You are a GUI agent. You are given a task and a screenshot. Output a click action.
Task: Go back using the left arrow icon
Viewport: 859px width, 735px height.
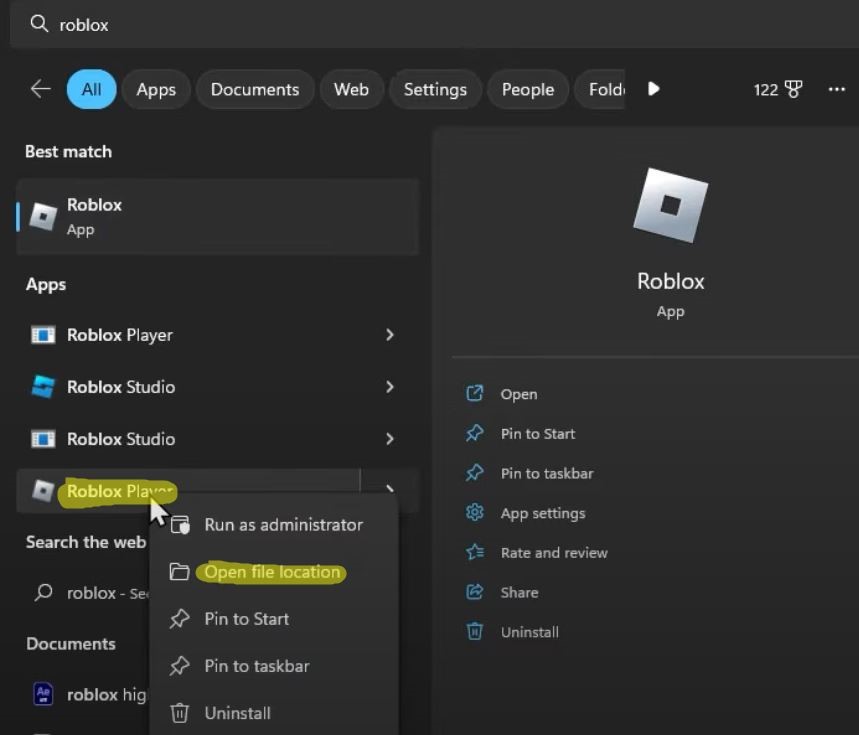(41, 89)
